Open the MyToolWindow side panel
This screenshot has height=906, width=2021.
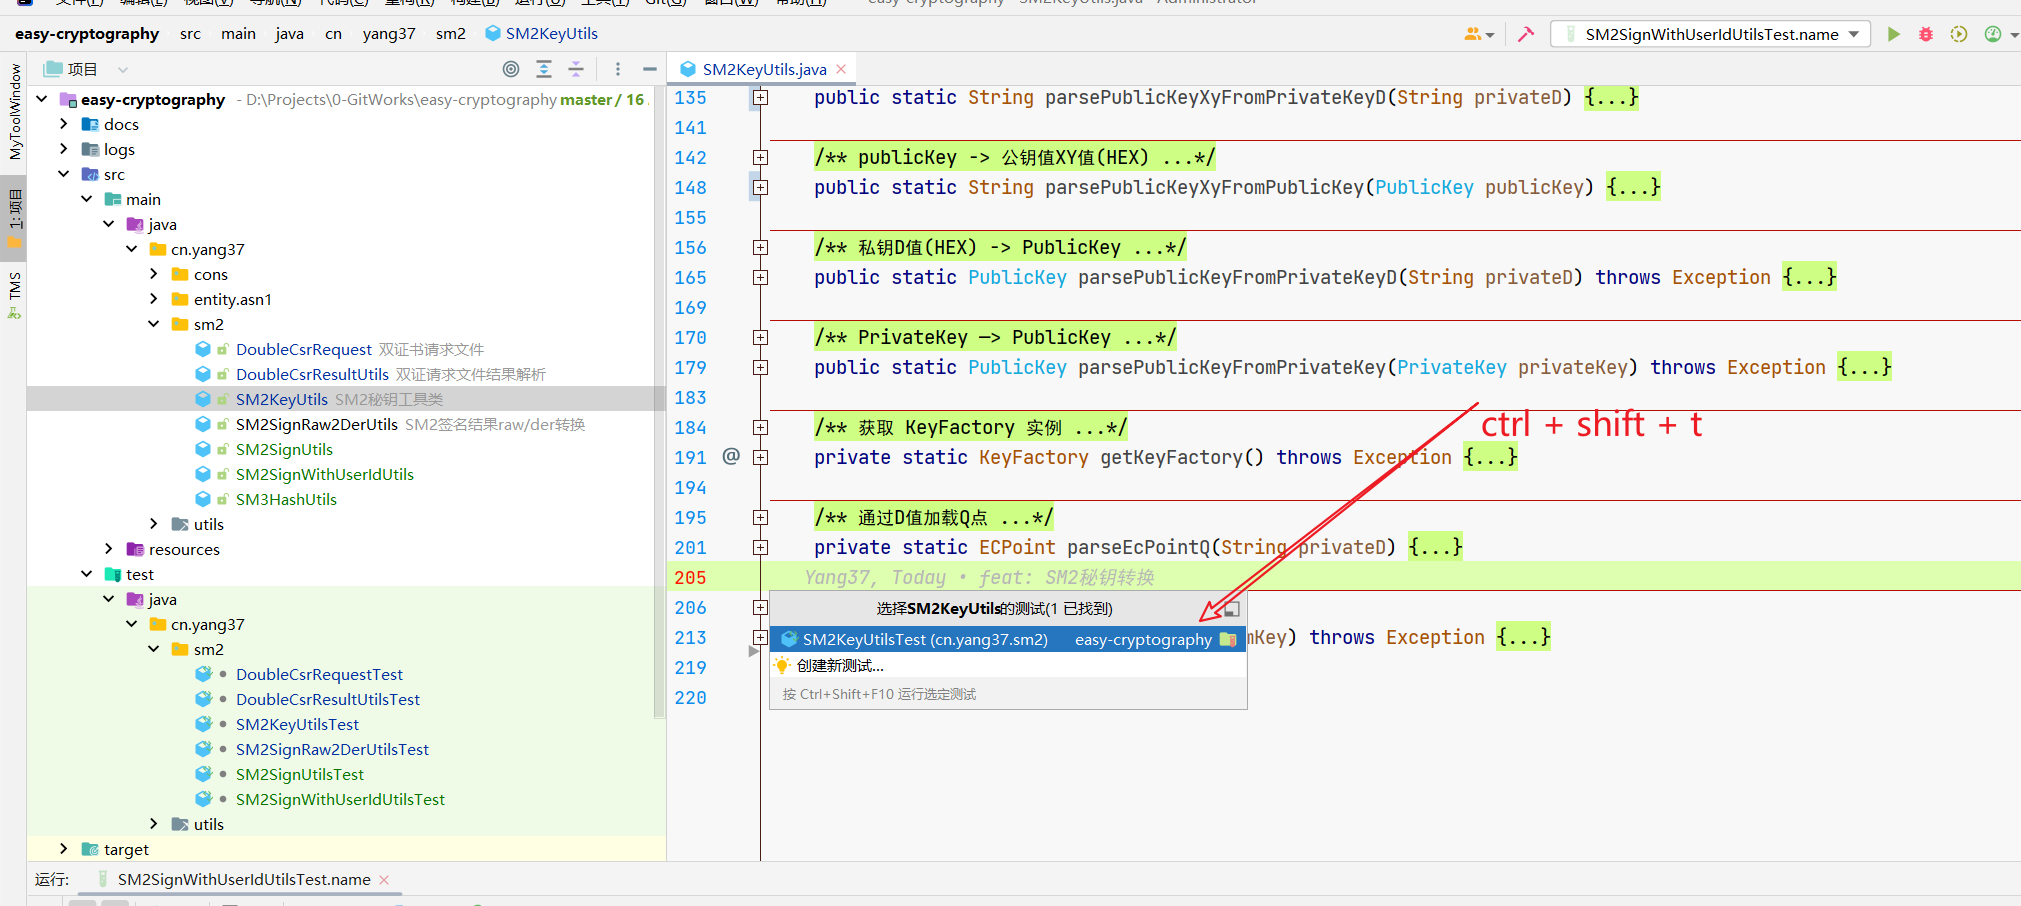click(x=14, y=112)
